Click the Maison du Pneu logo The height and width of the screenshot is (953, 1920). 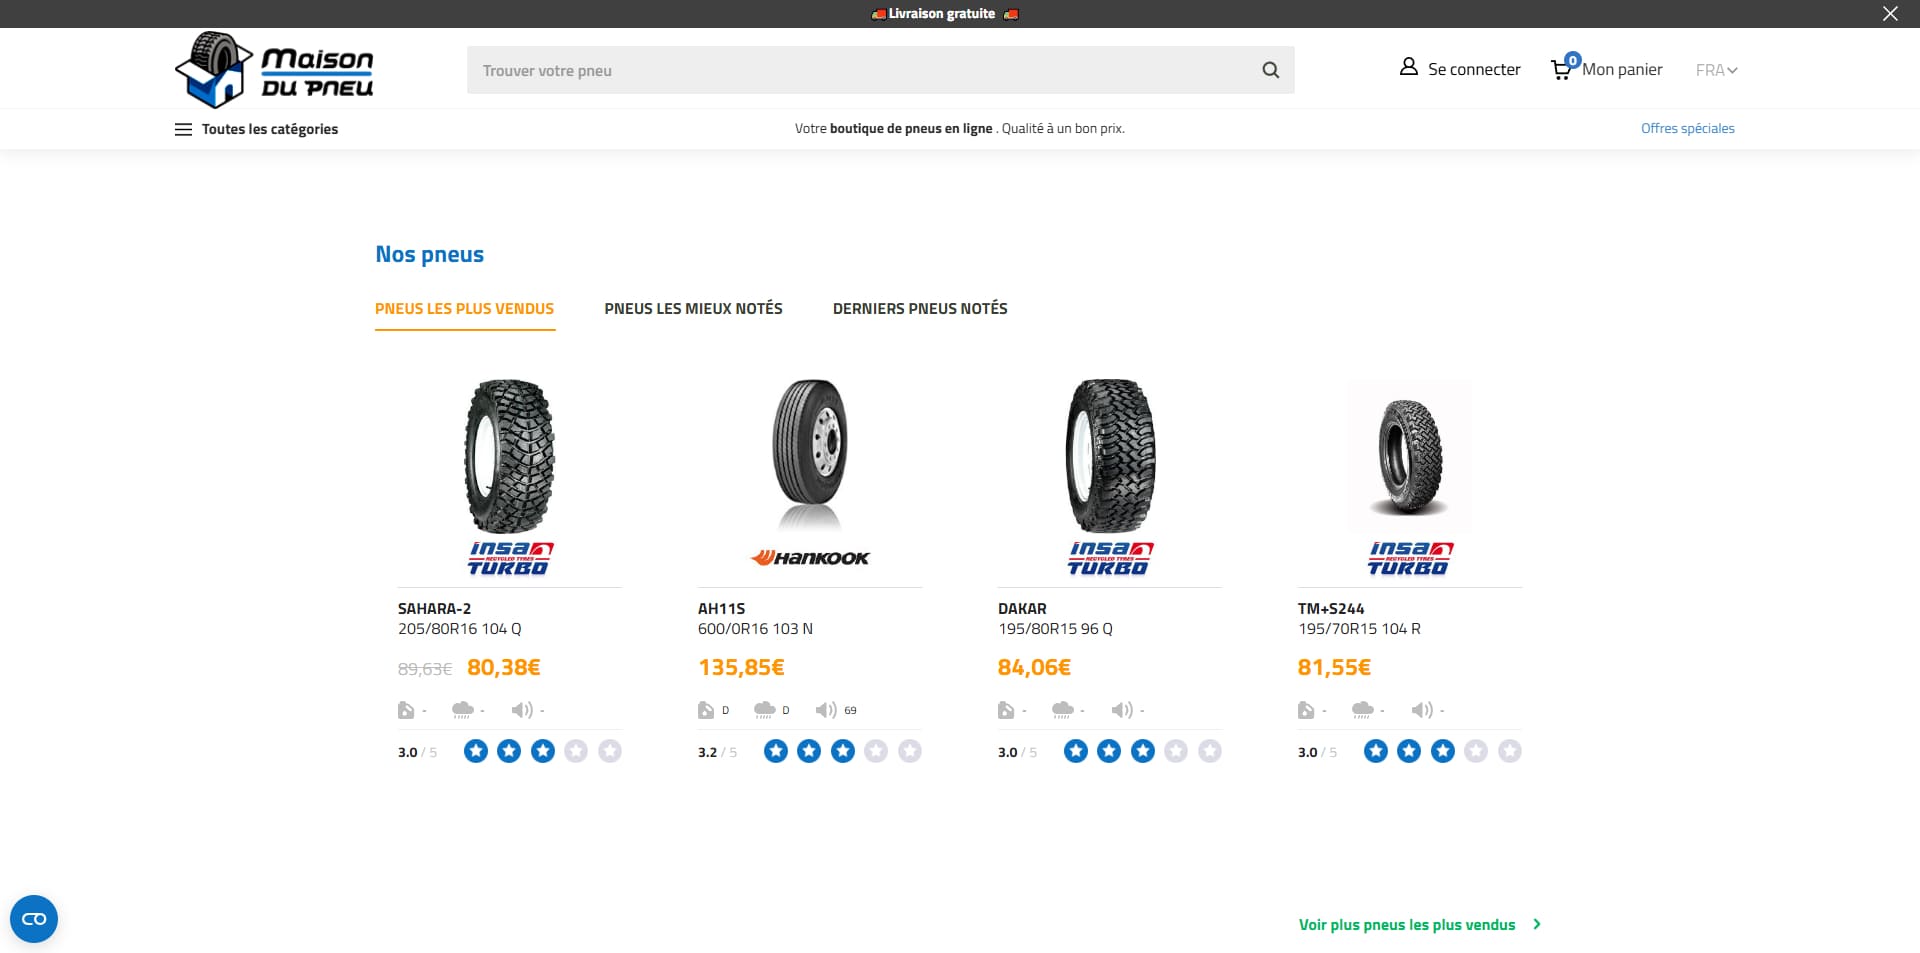point(274,69)
